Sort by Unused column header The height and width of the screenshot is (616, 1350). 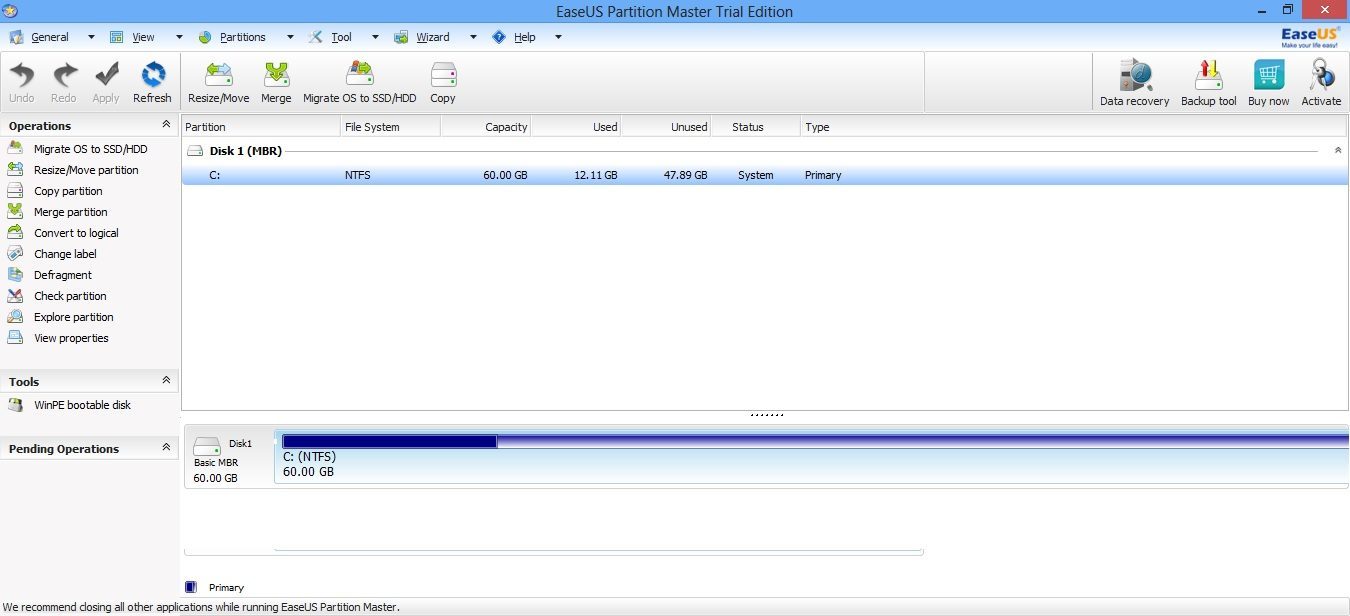pyautogui.click(x=665, y=127)
